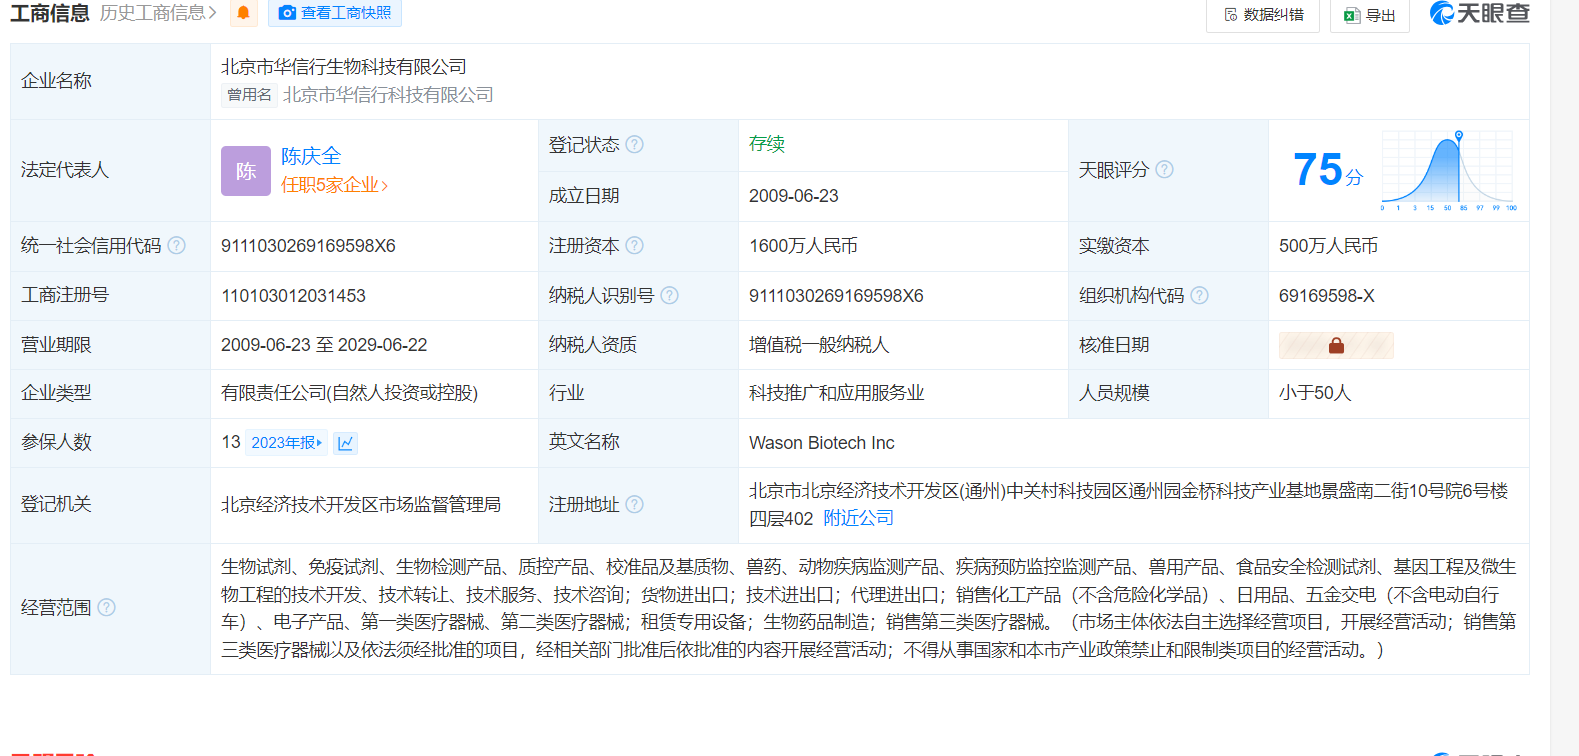Click taxpayer qualification 增值税一般纳税人

(819, 345)
